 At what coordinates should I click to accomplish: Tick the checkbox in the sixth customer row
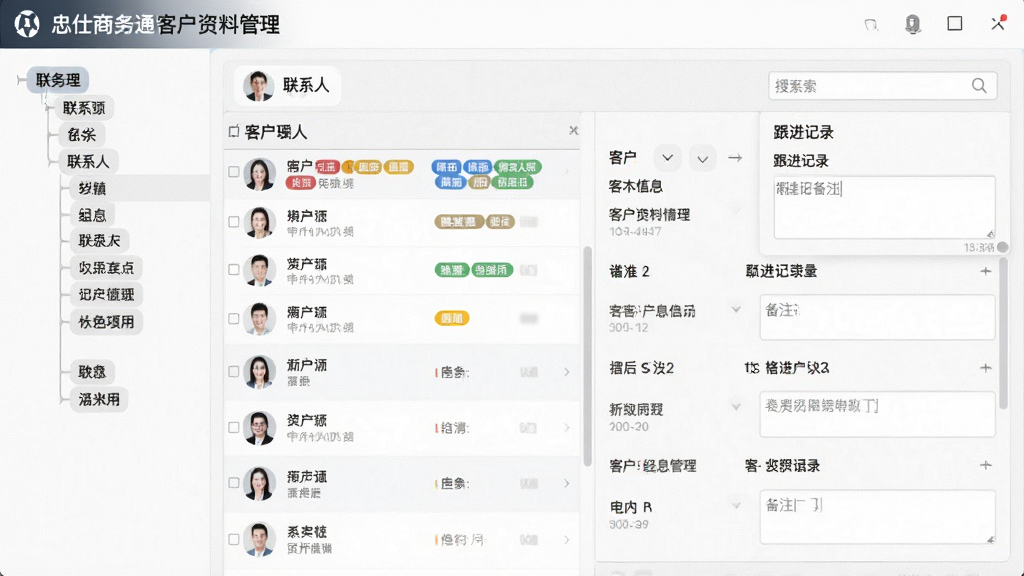(x=234, y=427)
